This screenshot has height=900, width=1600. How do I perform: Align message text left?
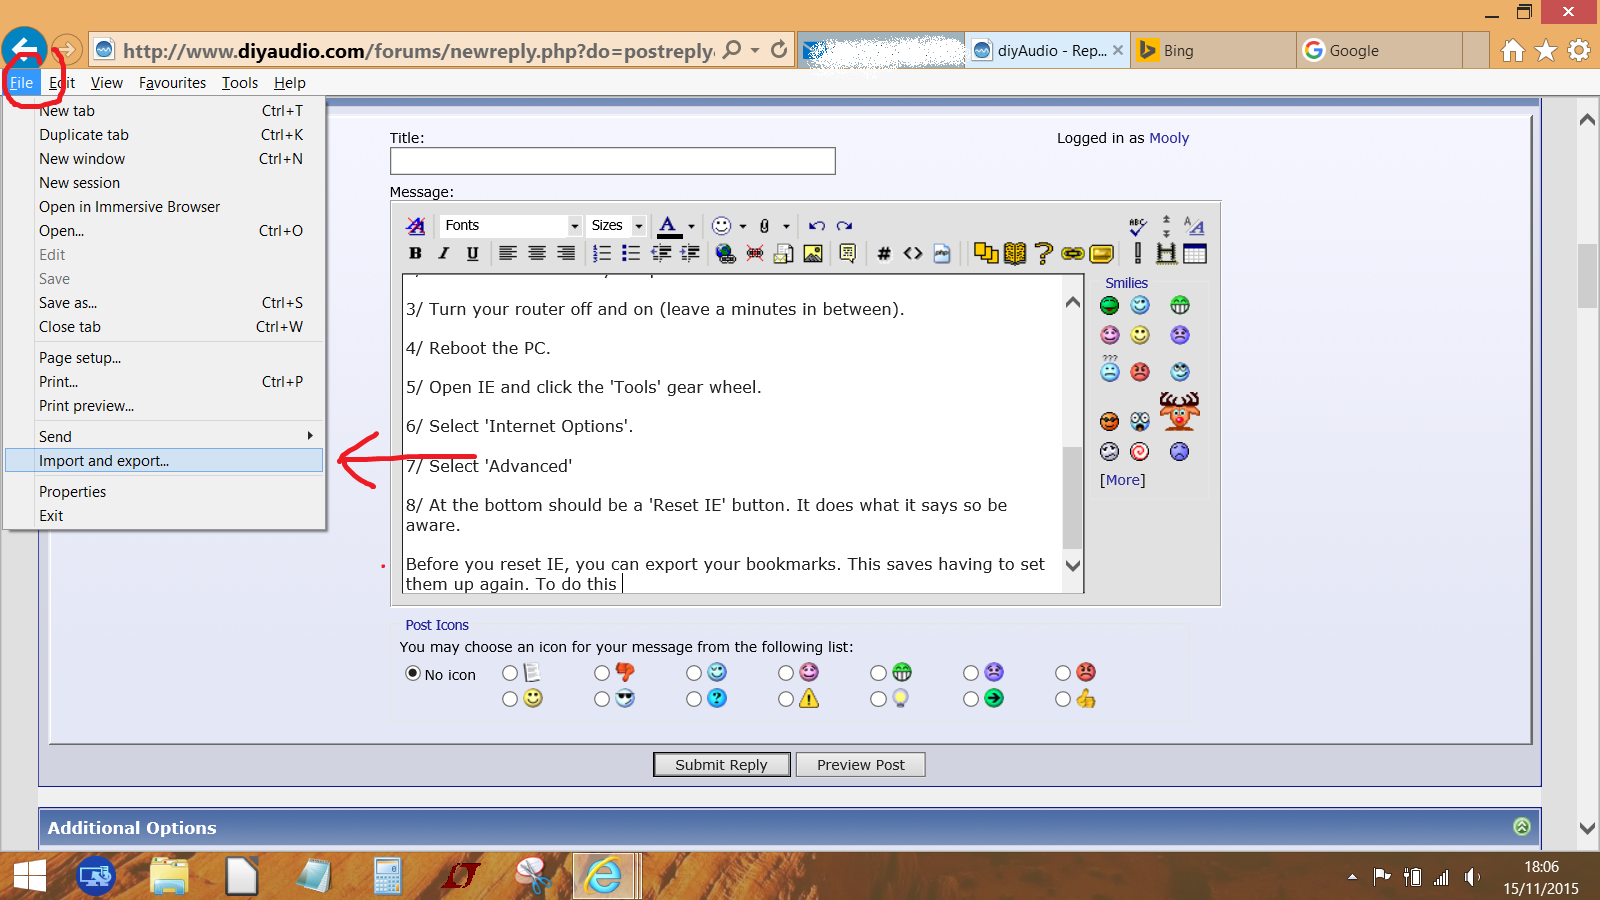point(508,254)
